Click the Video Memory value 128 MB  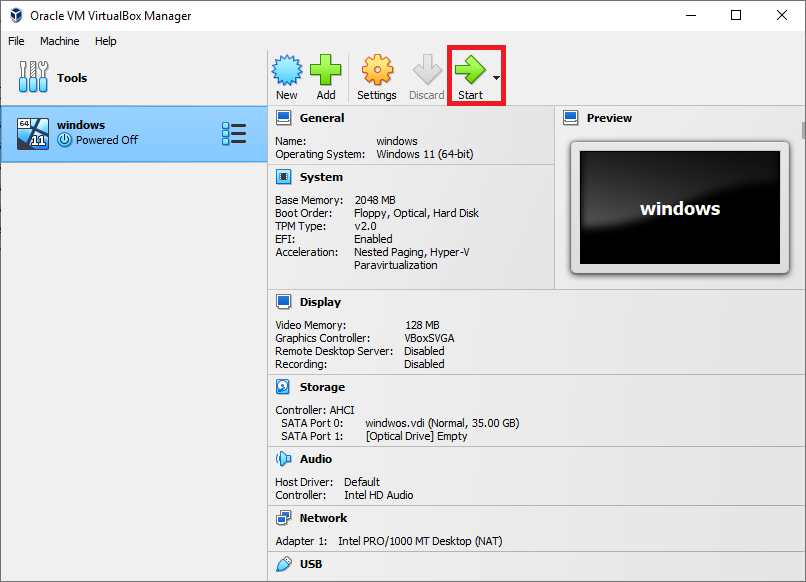422,325
